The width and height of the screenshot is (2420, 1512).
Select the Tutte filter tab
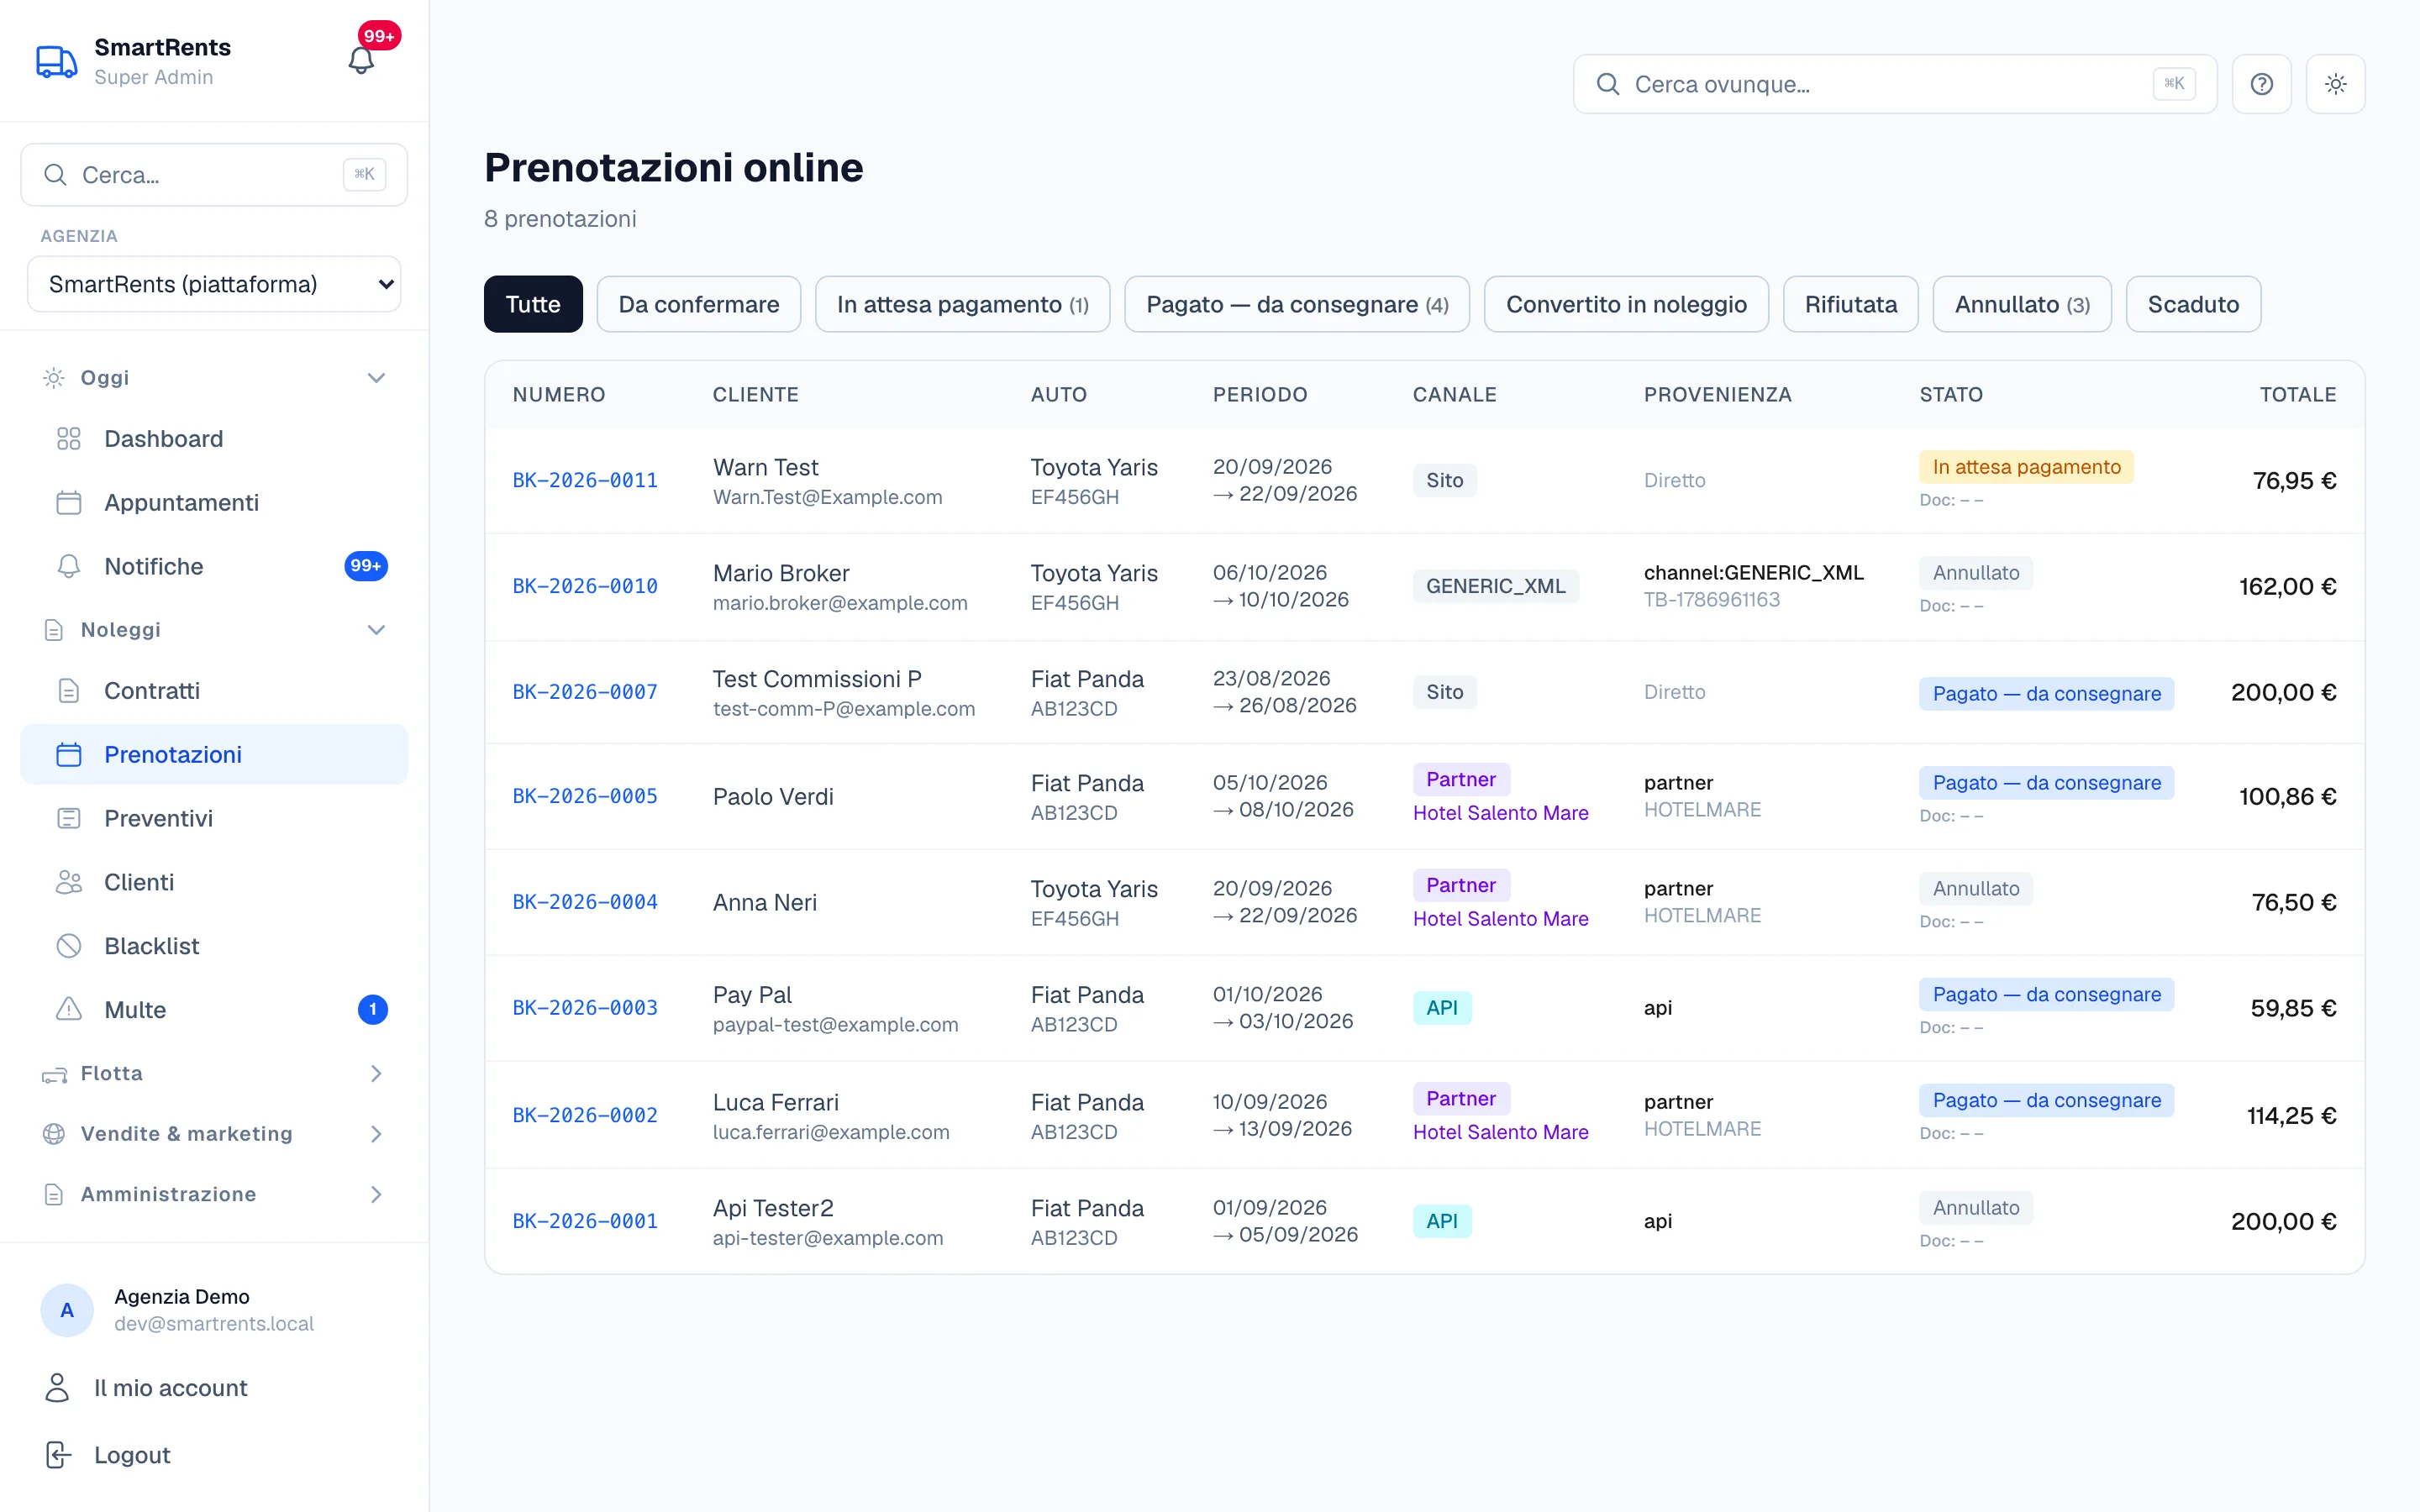point(533,304)
